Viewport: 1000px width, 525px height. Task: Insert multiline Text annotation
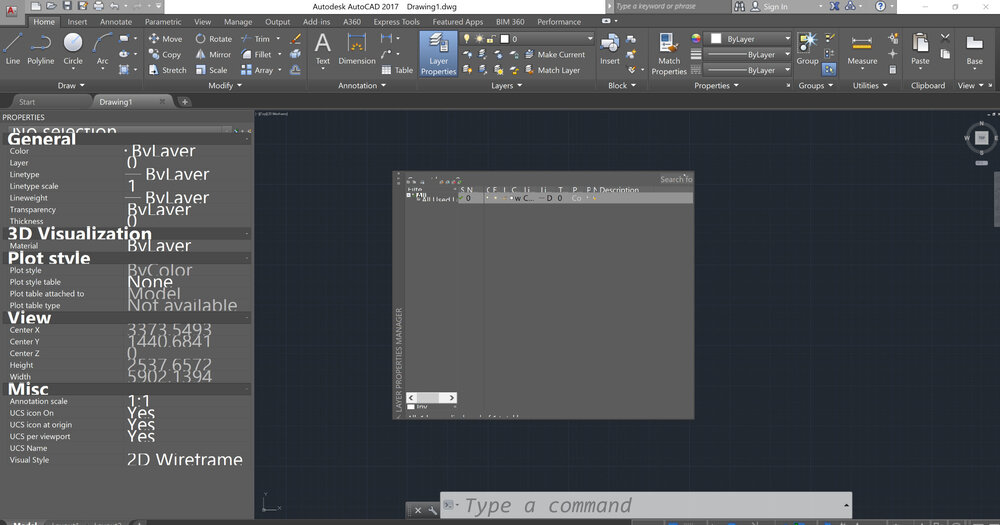tap(323, 49)
